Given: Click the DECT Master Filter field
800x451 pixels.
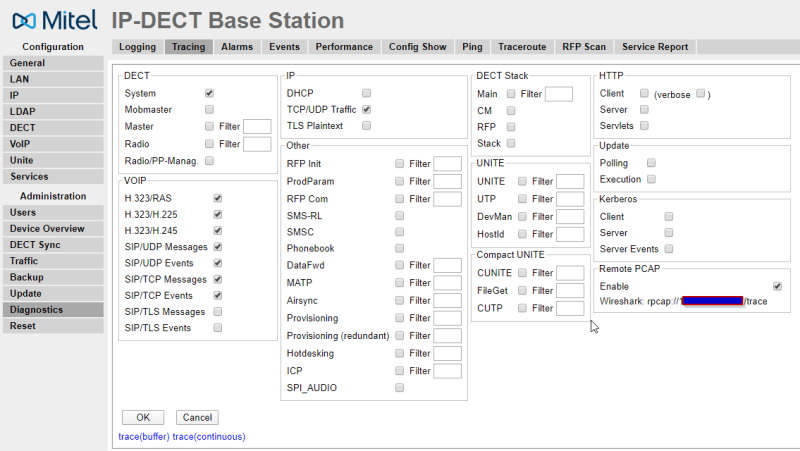Looking at the screenshot, I should 257,127.
